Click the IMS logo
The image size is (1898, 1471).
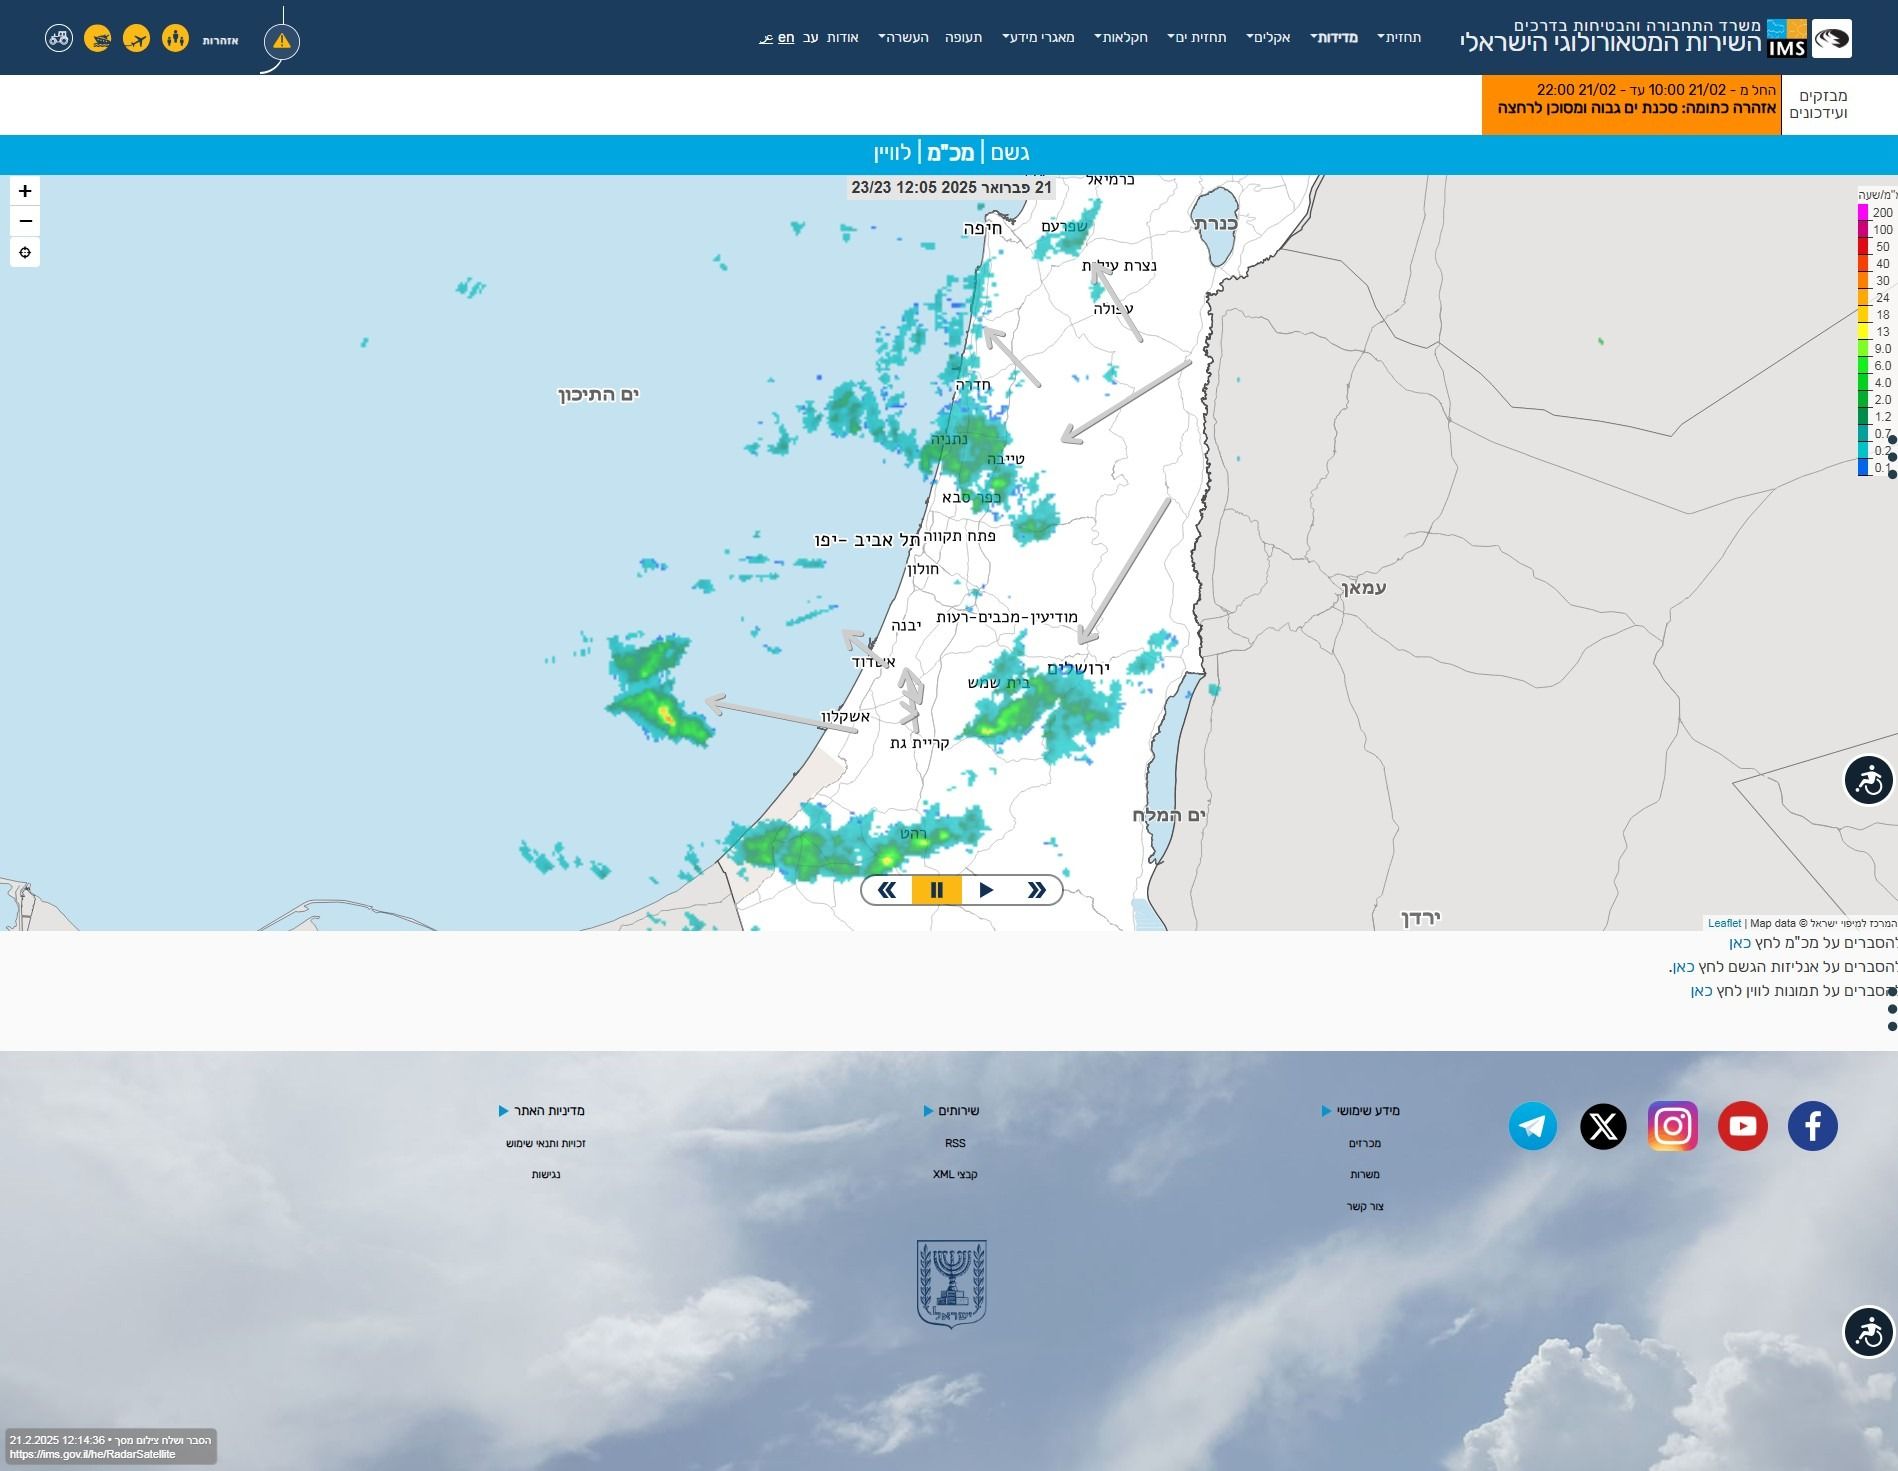coord(1787,38)
